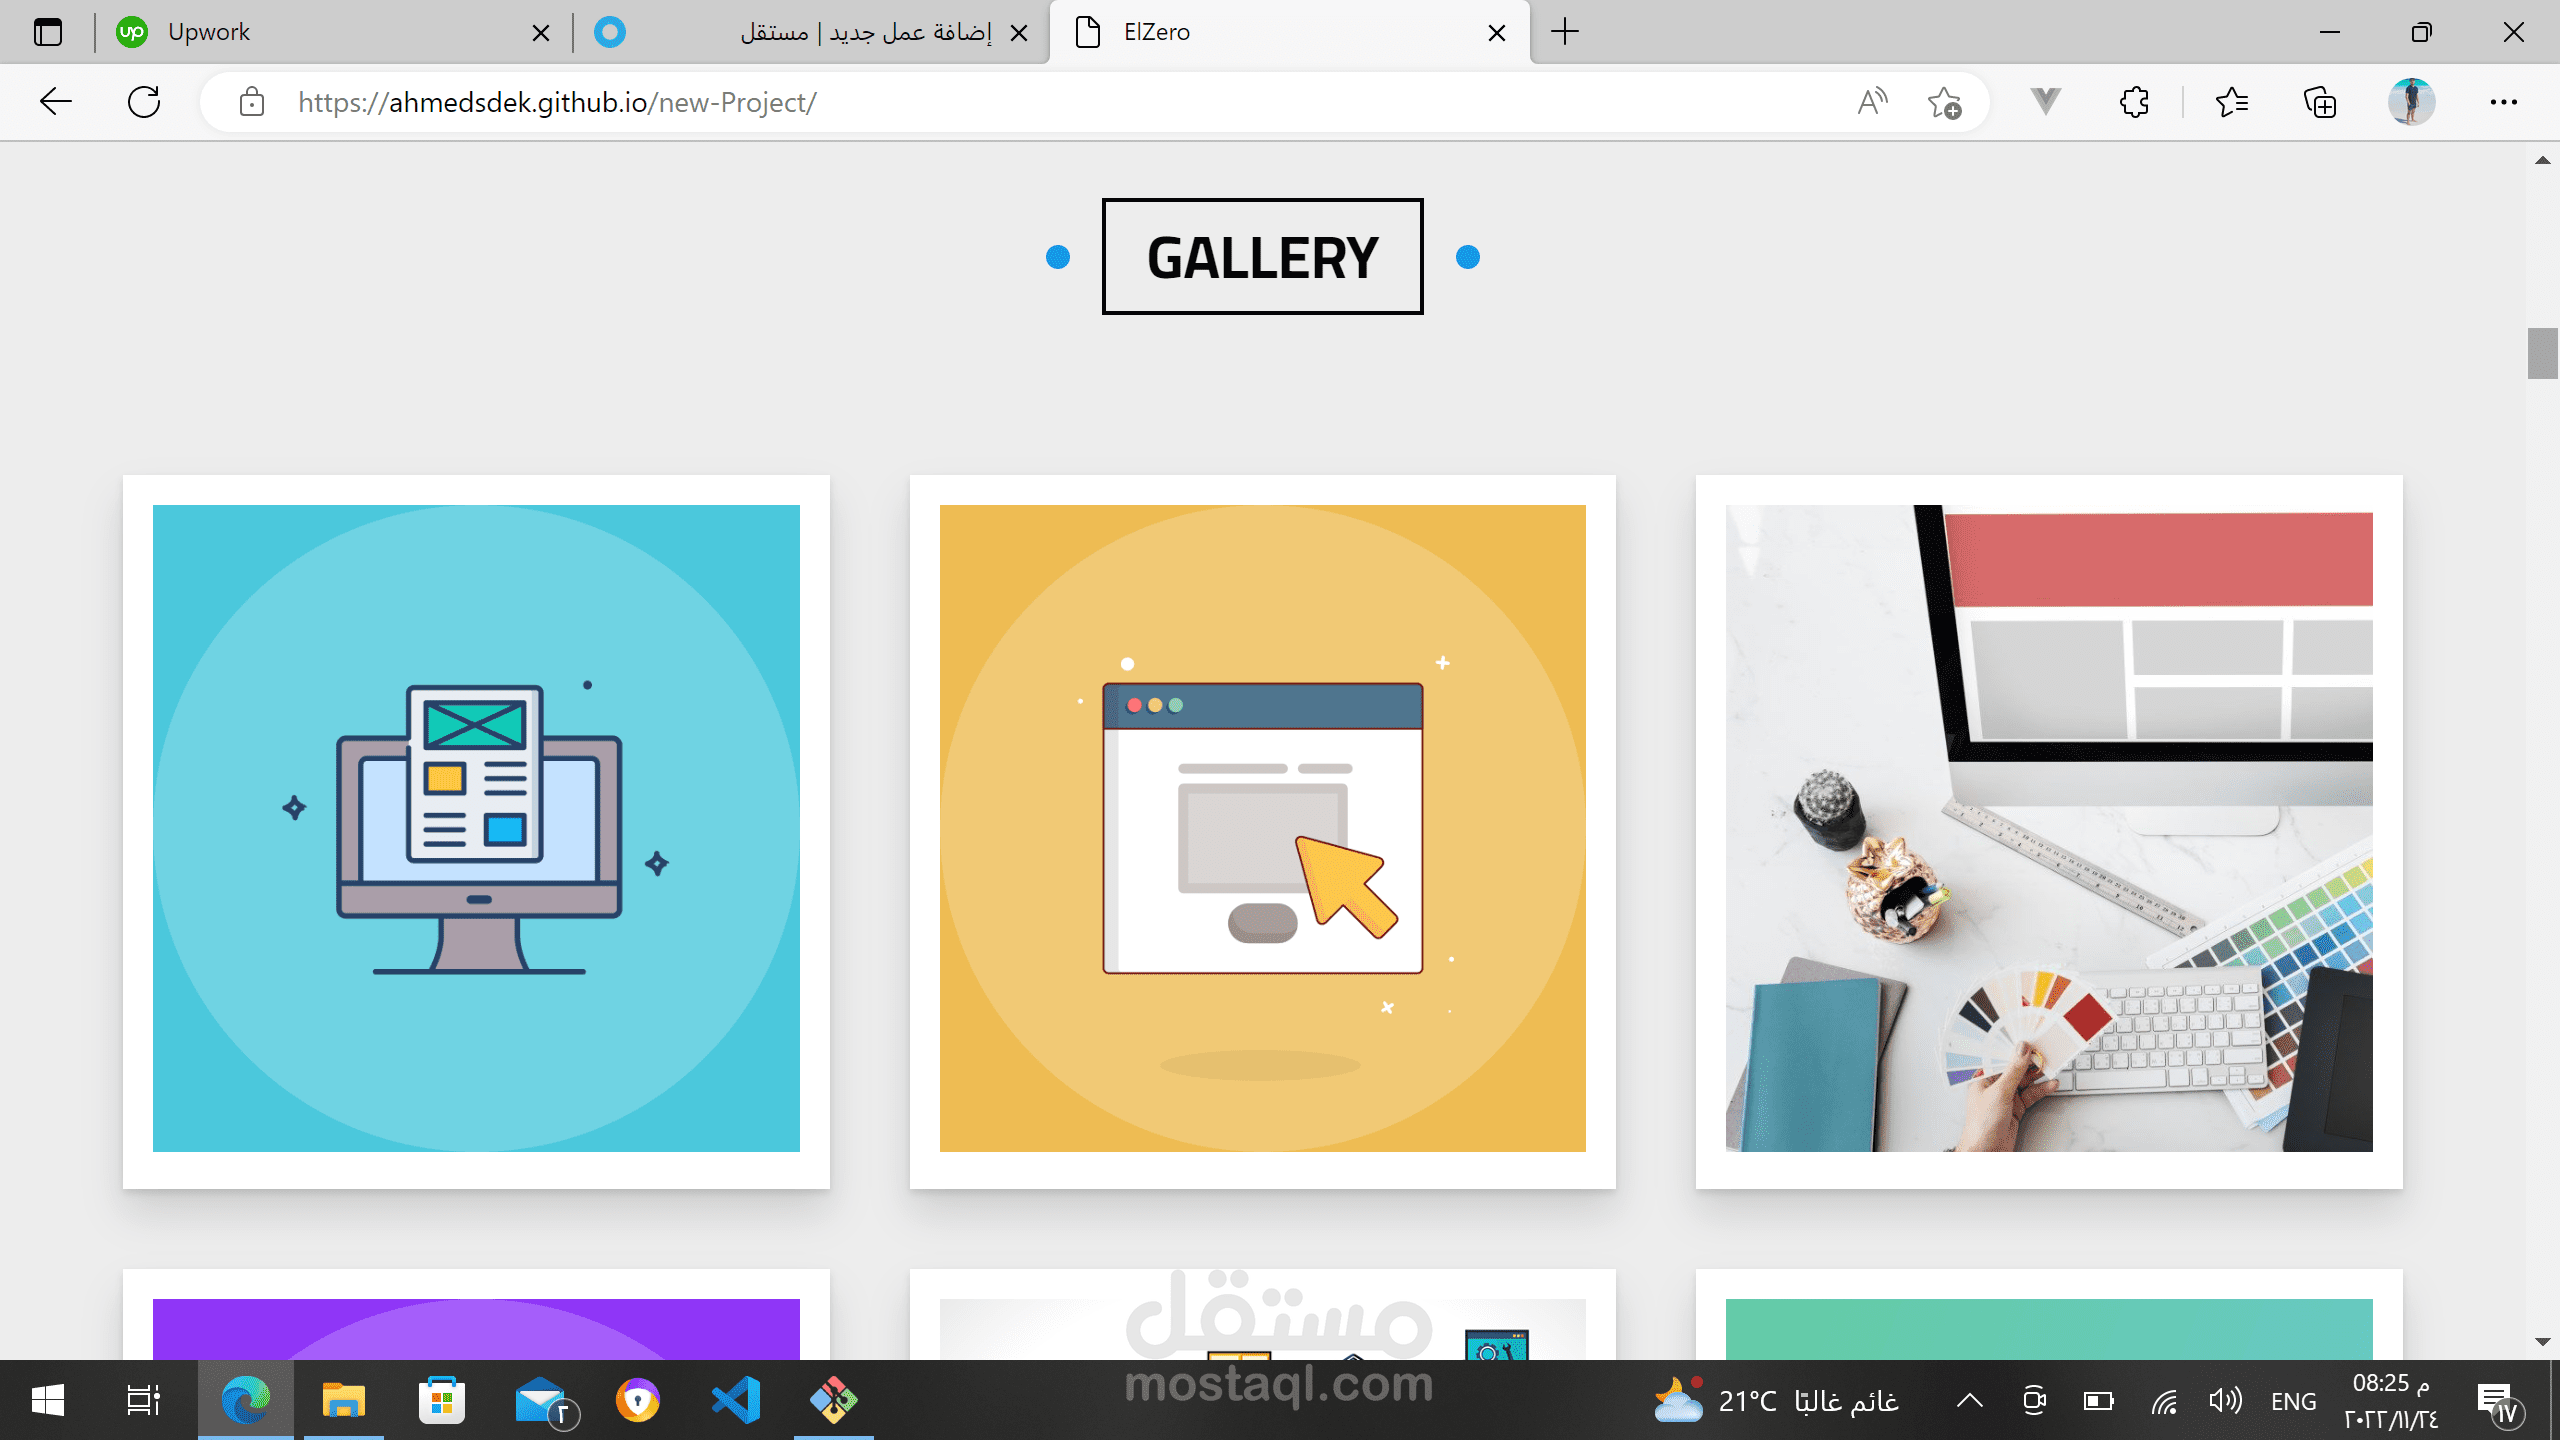2560x1440 pixels.
Task: Open the Favorites list icon
Action: click(x=2231, y=102)
